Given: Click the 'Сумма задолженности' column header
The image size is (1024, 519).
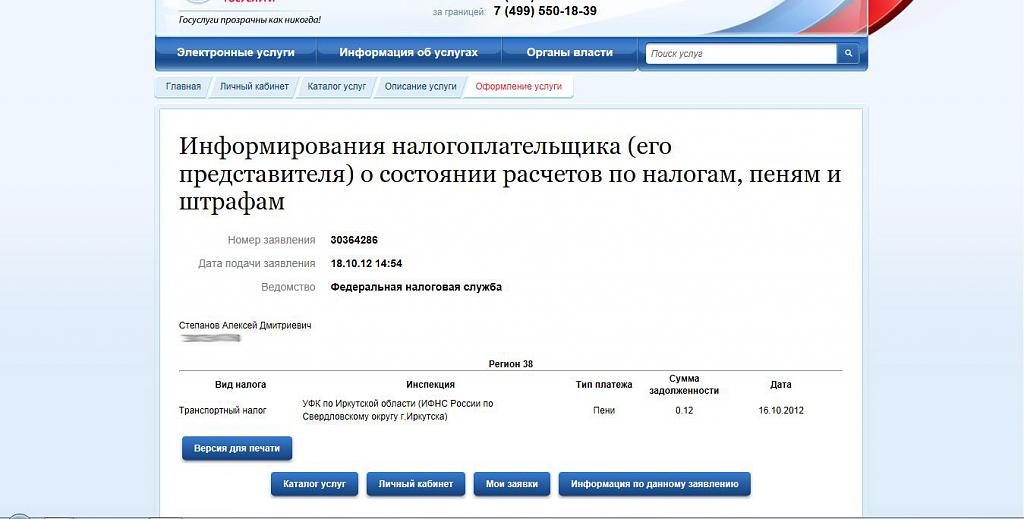Looking at the screenshot, I should pos(684,385).
